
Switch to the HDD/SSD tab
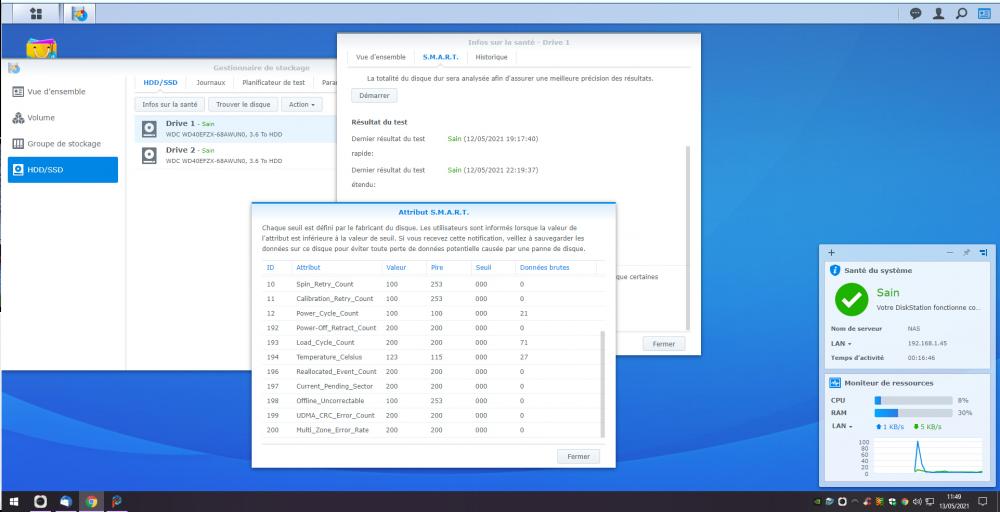pos(160,83)
